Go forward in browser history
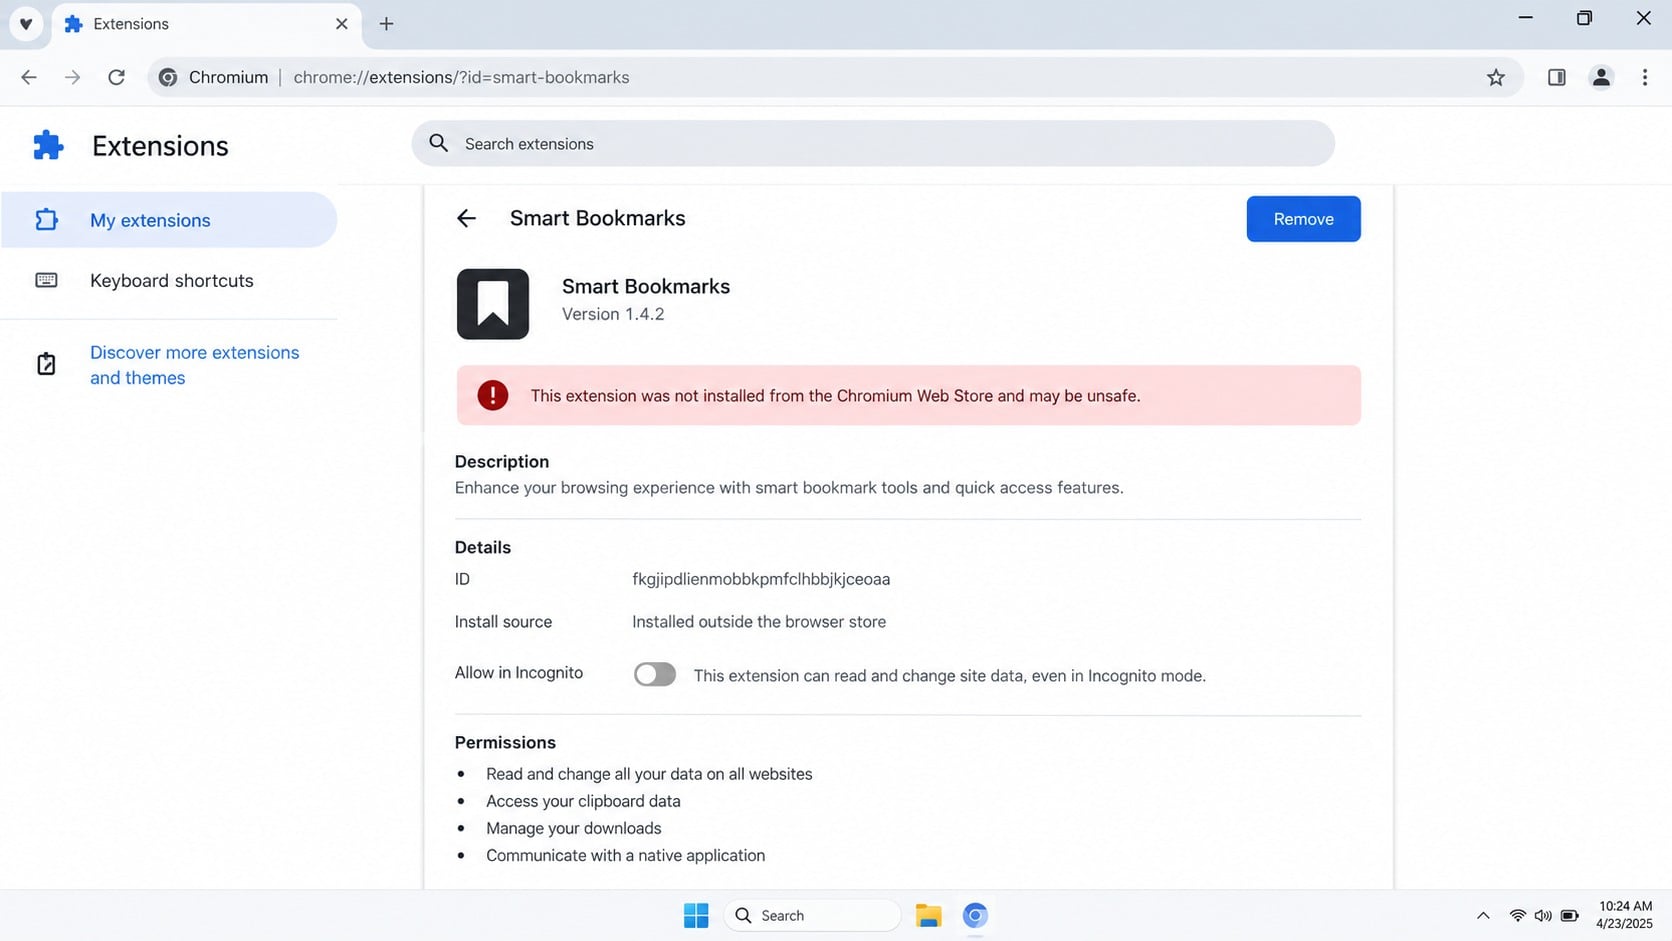1672x941 pixels. pos(72,77)
